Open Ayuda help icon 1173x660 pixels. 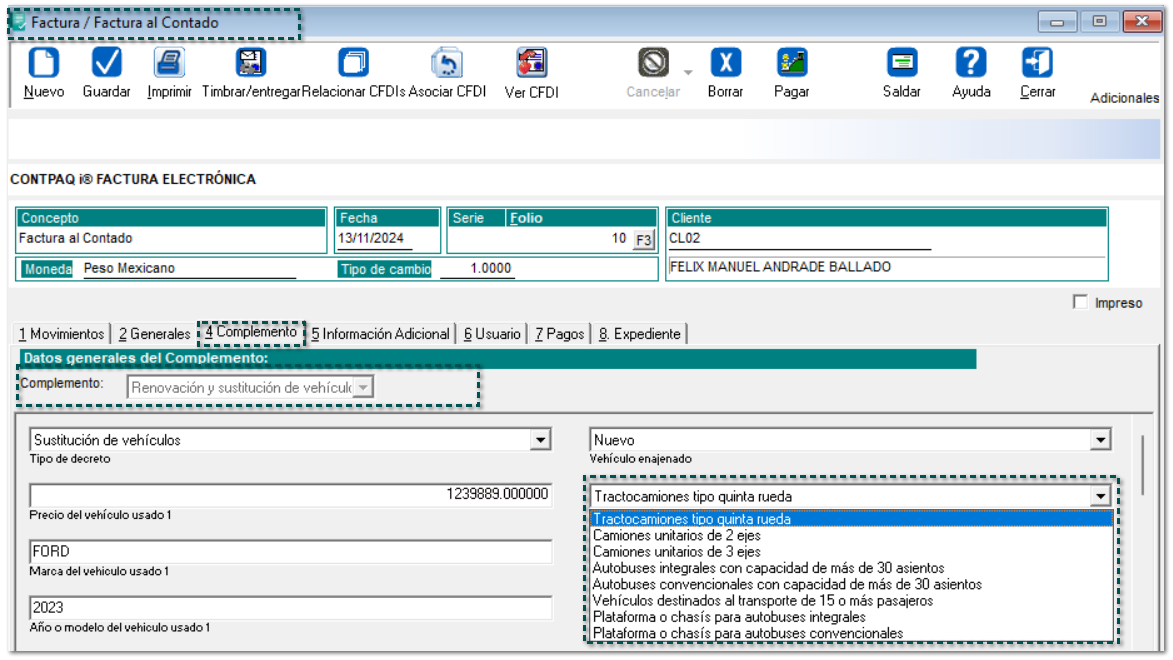tap(971, 63)
